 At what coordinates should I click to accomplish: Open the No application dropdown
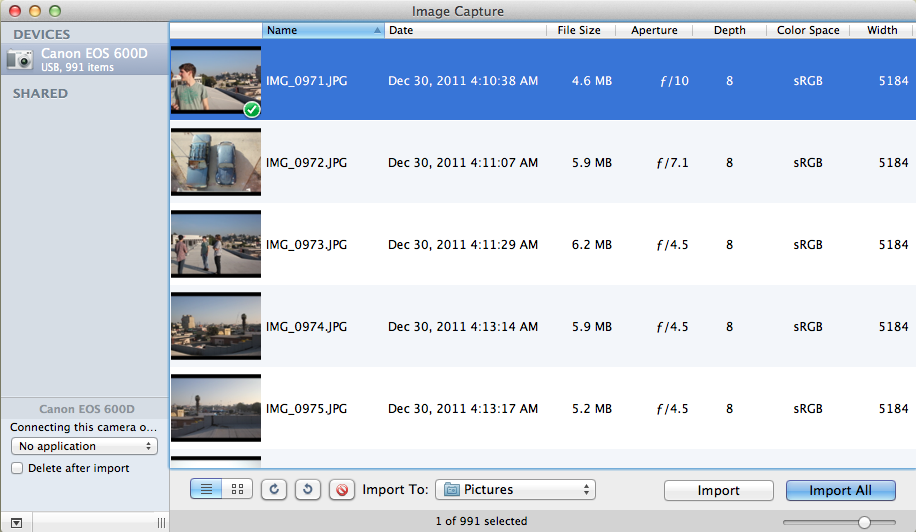(84, 446)
